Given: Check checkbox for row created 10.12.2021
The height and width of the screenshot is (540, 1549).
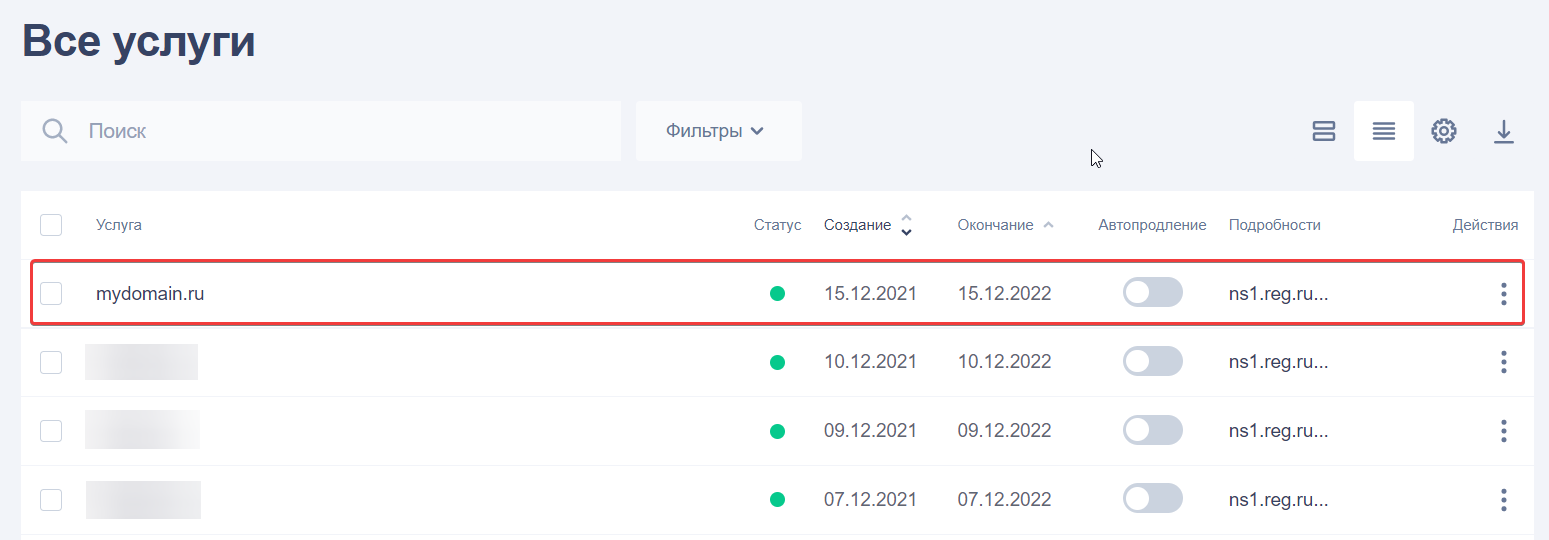Looking at the screenshot, I should tap(51, 362).
